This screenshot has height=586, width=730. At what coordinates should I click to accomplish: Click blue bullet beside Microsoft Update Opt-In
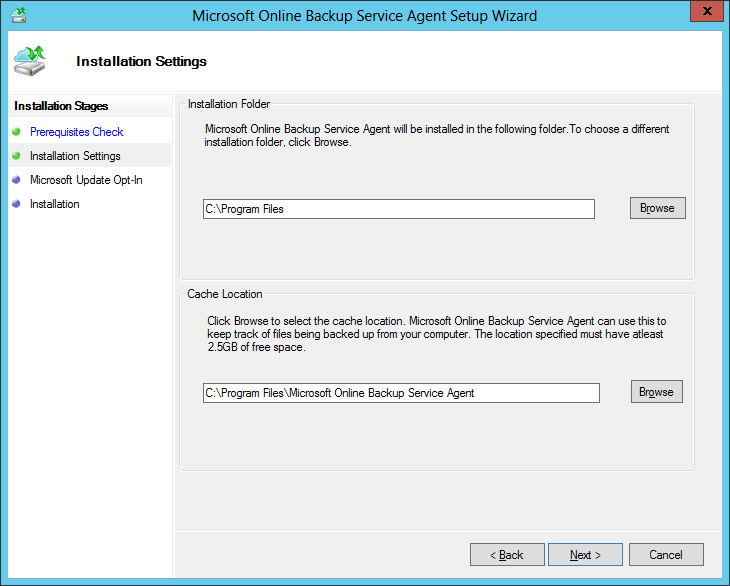click(16, 180)
